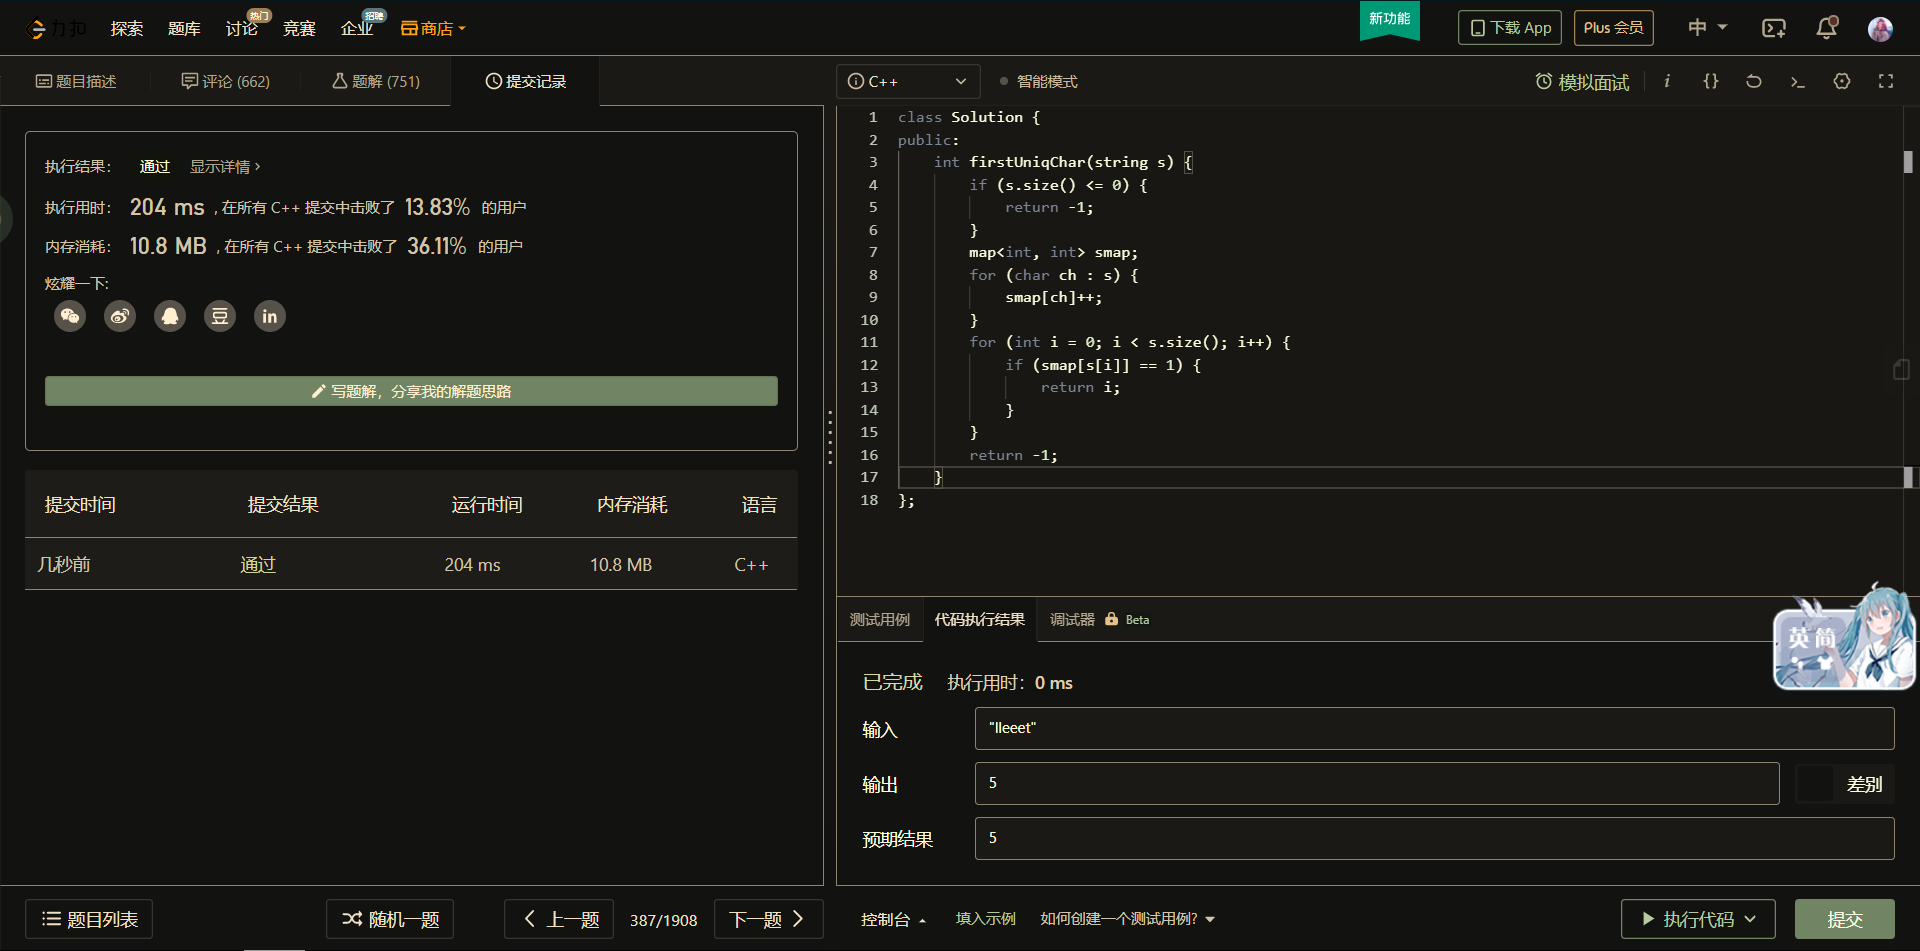Open the Explore menu item
1920x951 pixels.
pos(127,28)
